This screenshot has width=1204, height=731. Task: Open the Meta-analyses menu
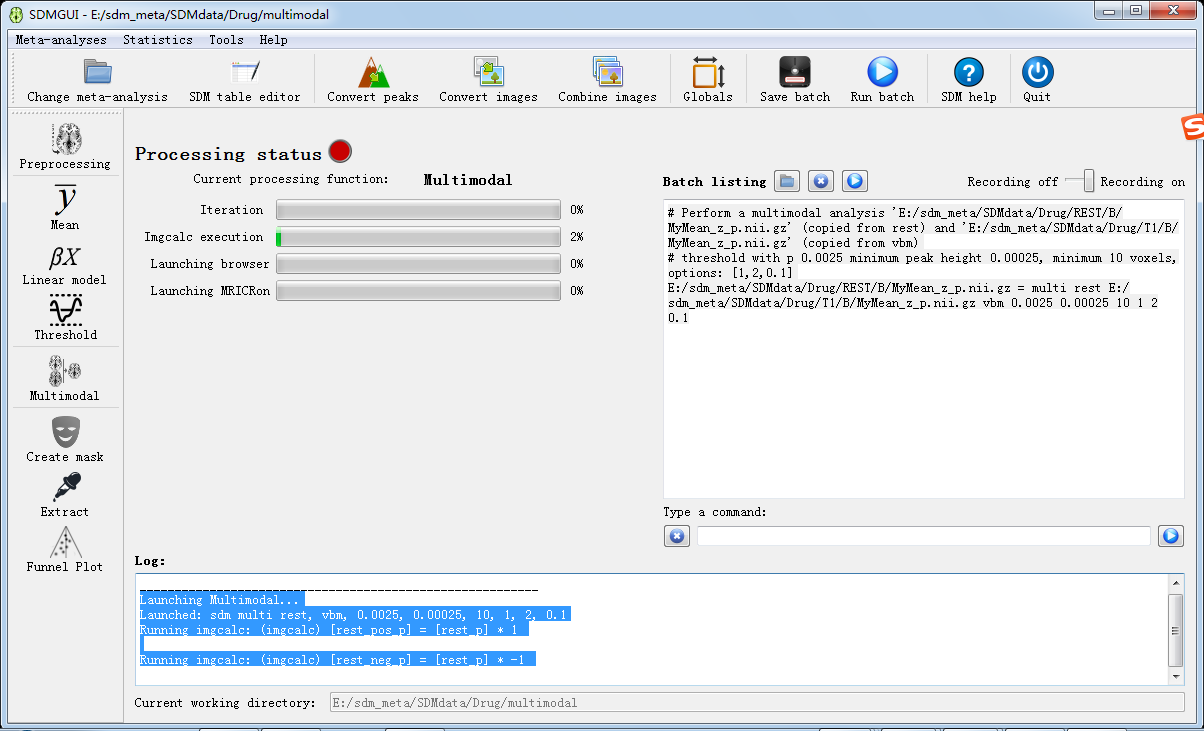(x=60, y=40)
